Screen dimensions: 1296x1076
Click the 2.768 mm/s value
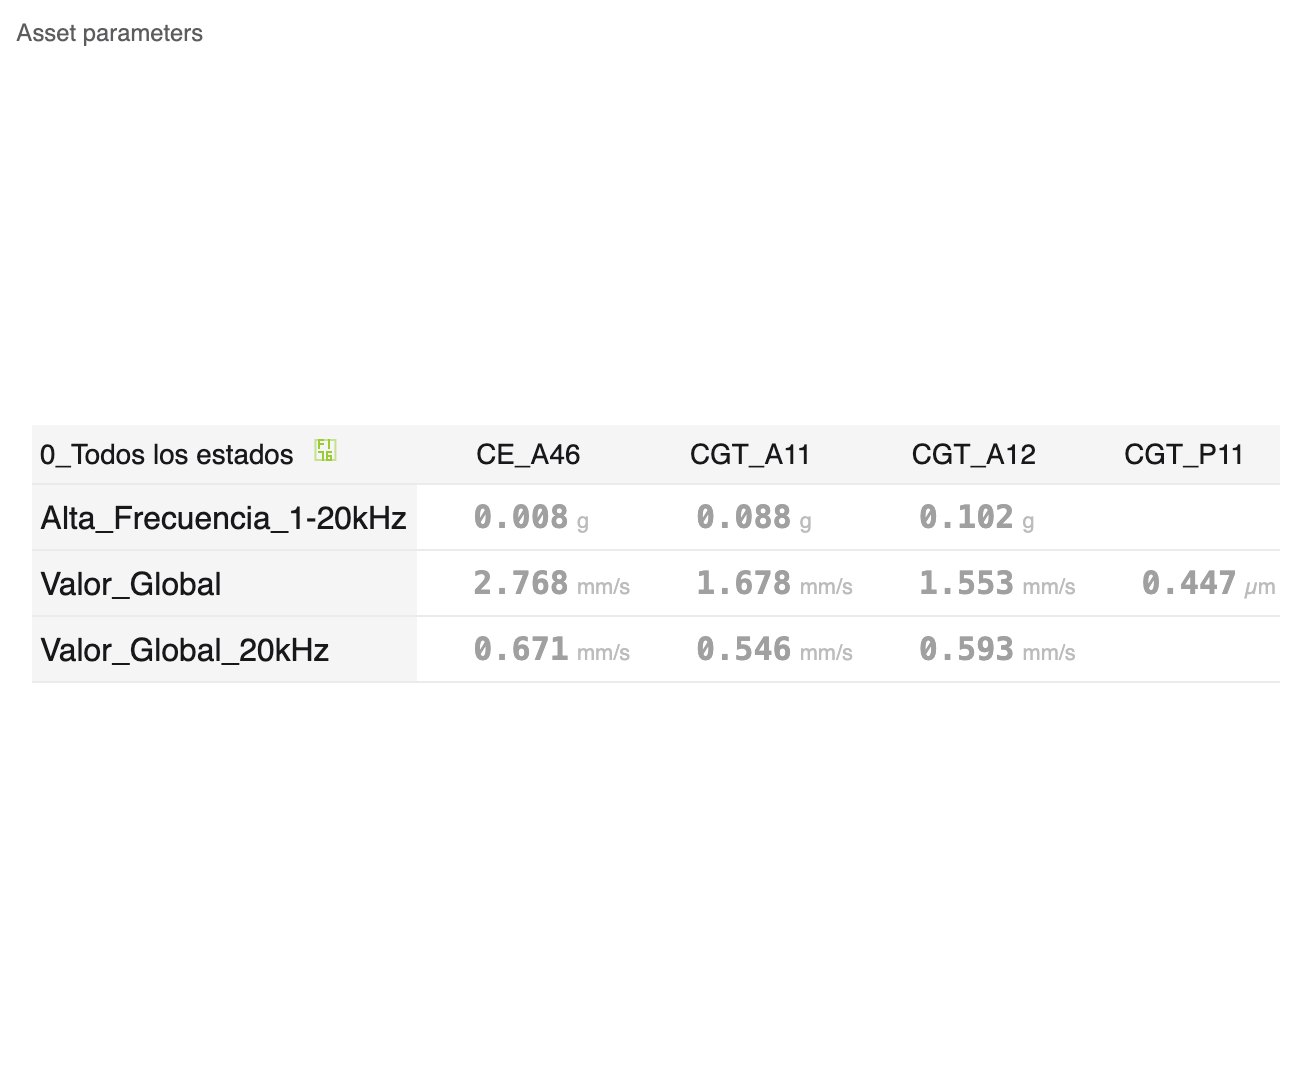click(552, 583)
